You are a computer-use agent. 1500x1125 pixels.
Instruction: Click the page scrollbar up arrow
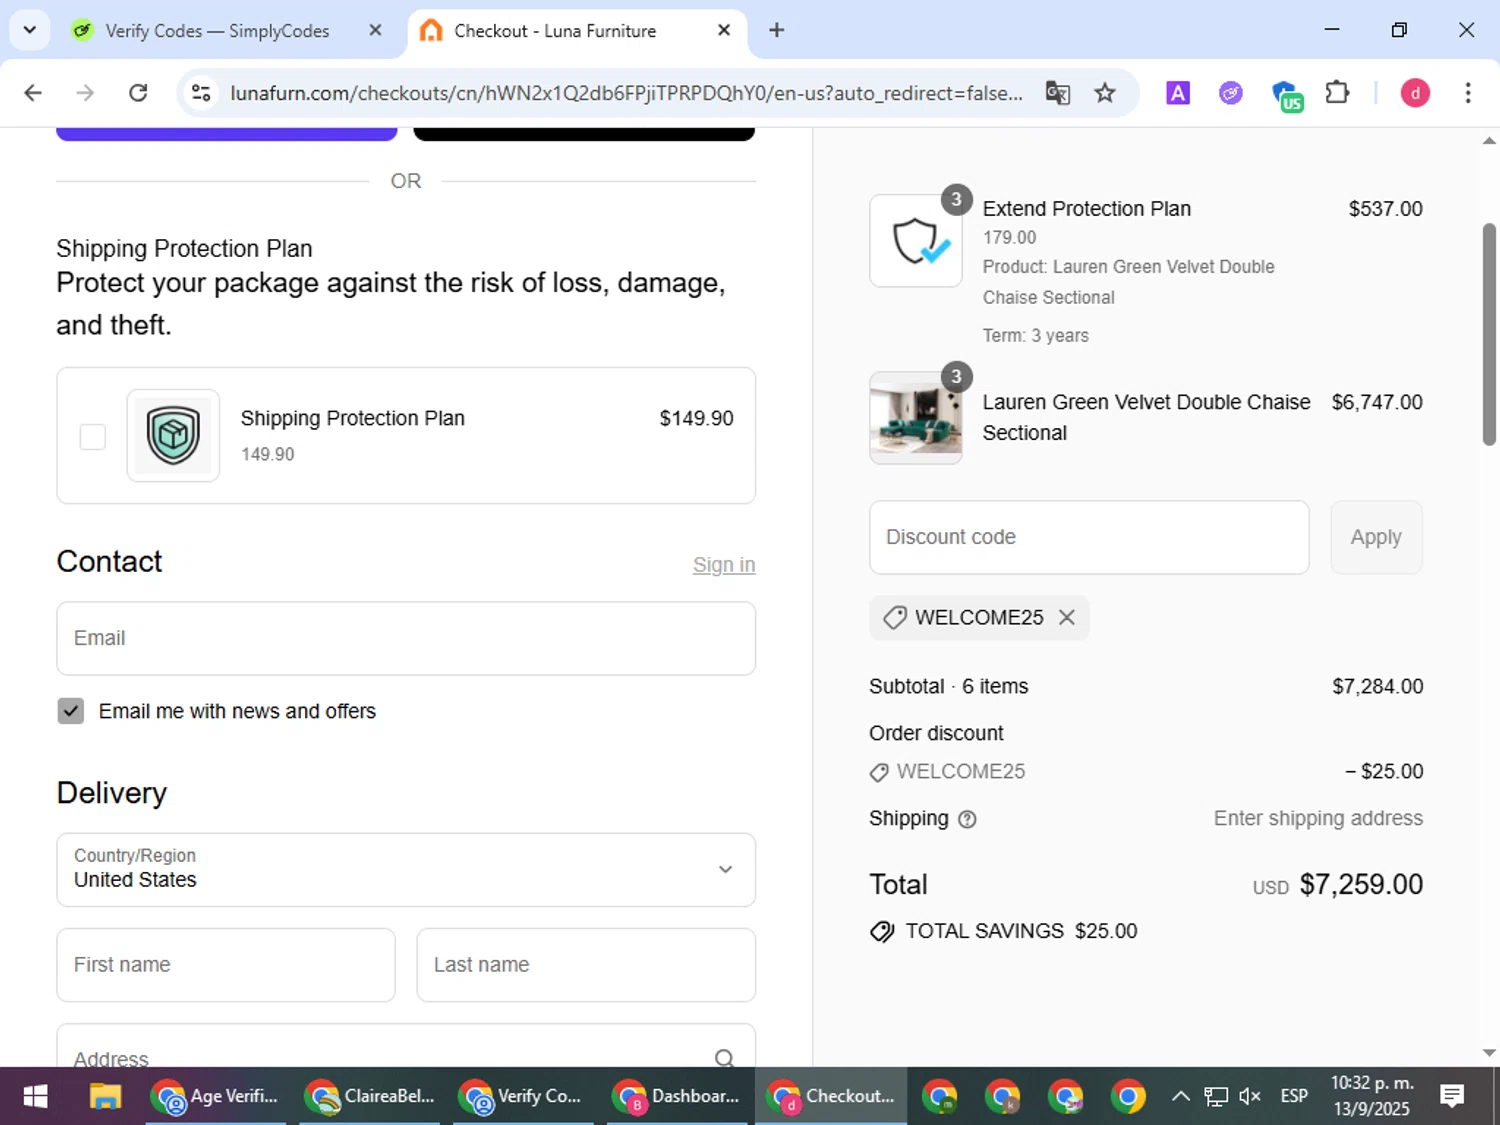click(x=1489, y=141)
